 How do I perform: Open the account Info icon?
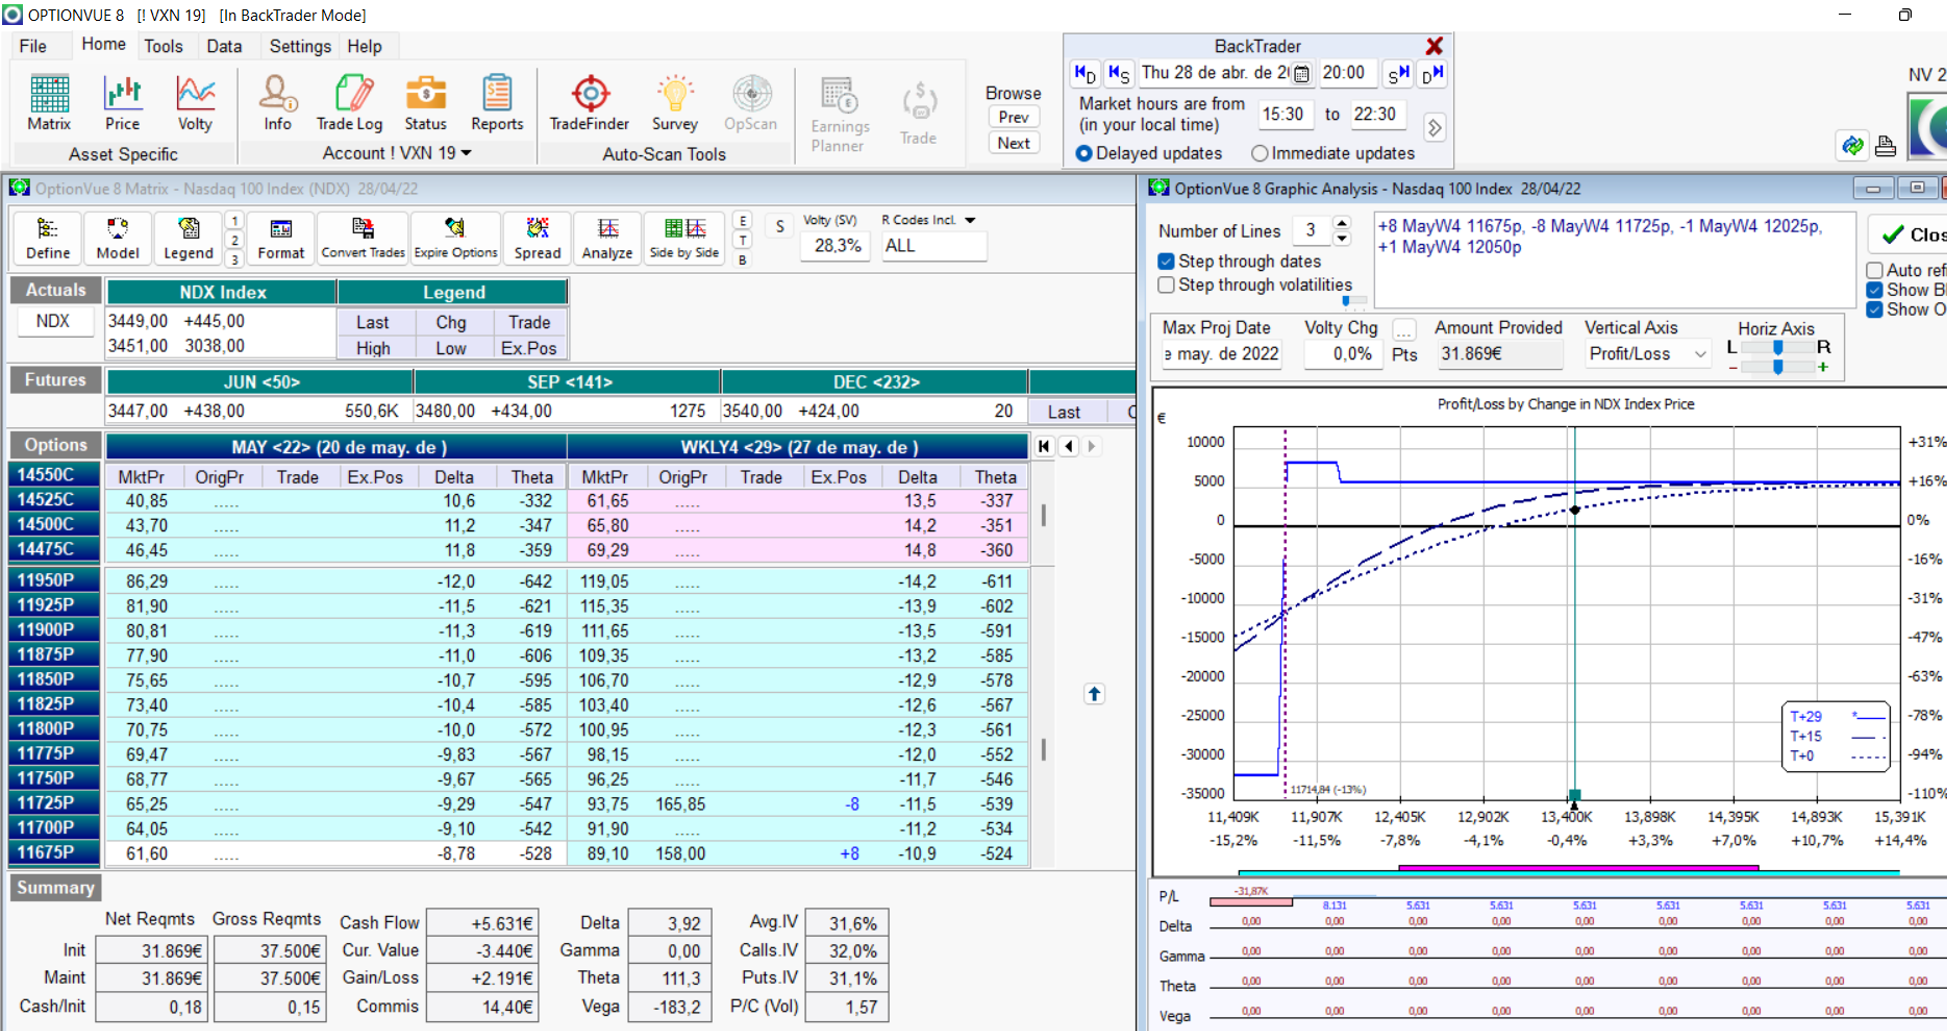click(x=277, y=103)
